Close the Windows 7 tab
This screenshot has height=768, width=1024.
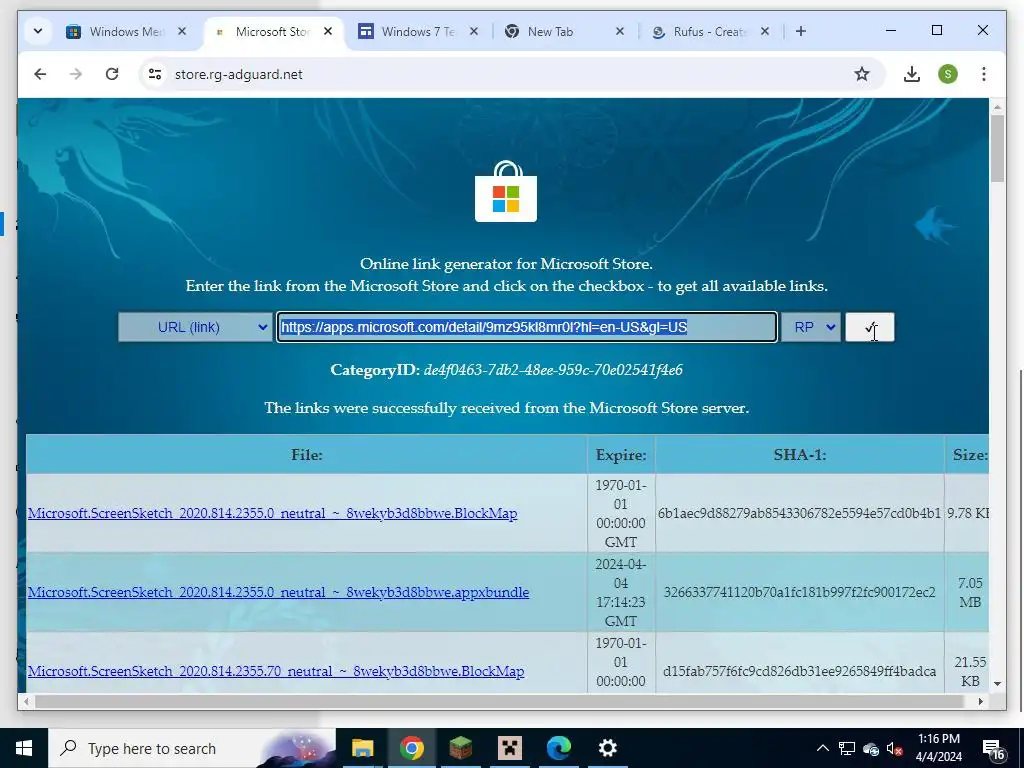point(474,31)
